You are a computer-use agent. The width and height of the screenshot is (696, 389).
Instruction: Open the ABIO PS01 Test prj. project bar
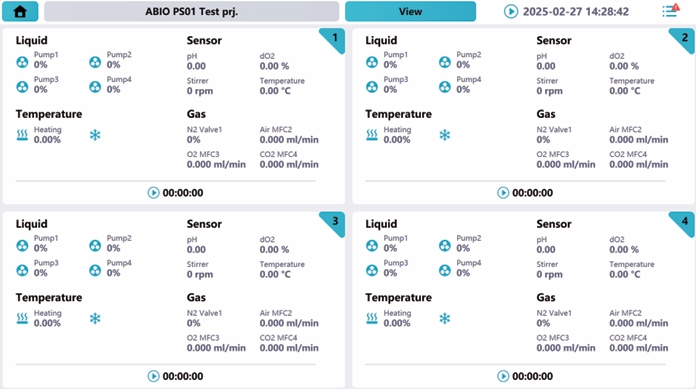192,12
